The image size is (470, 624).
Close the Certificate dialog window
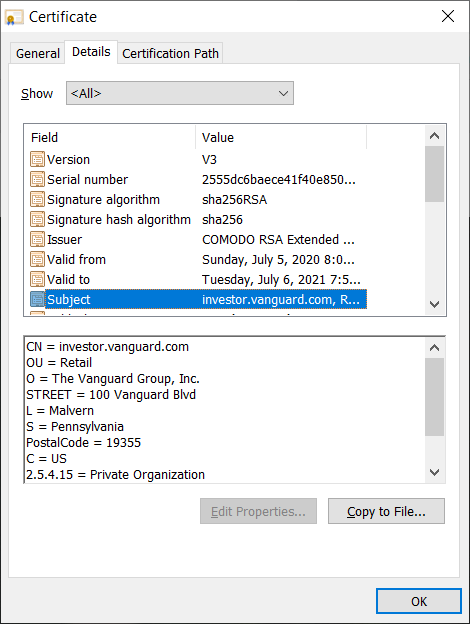[x=448, y=16]
